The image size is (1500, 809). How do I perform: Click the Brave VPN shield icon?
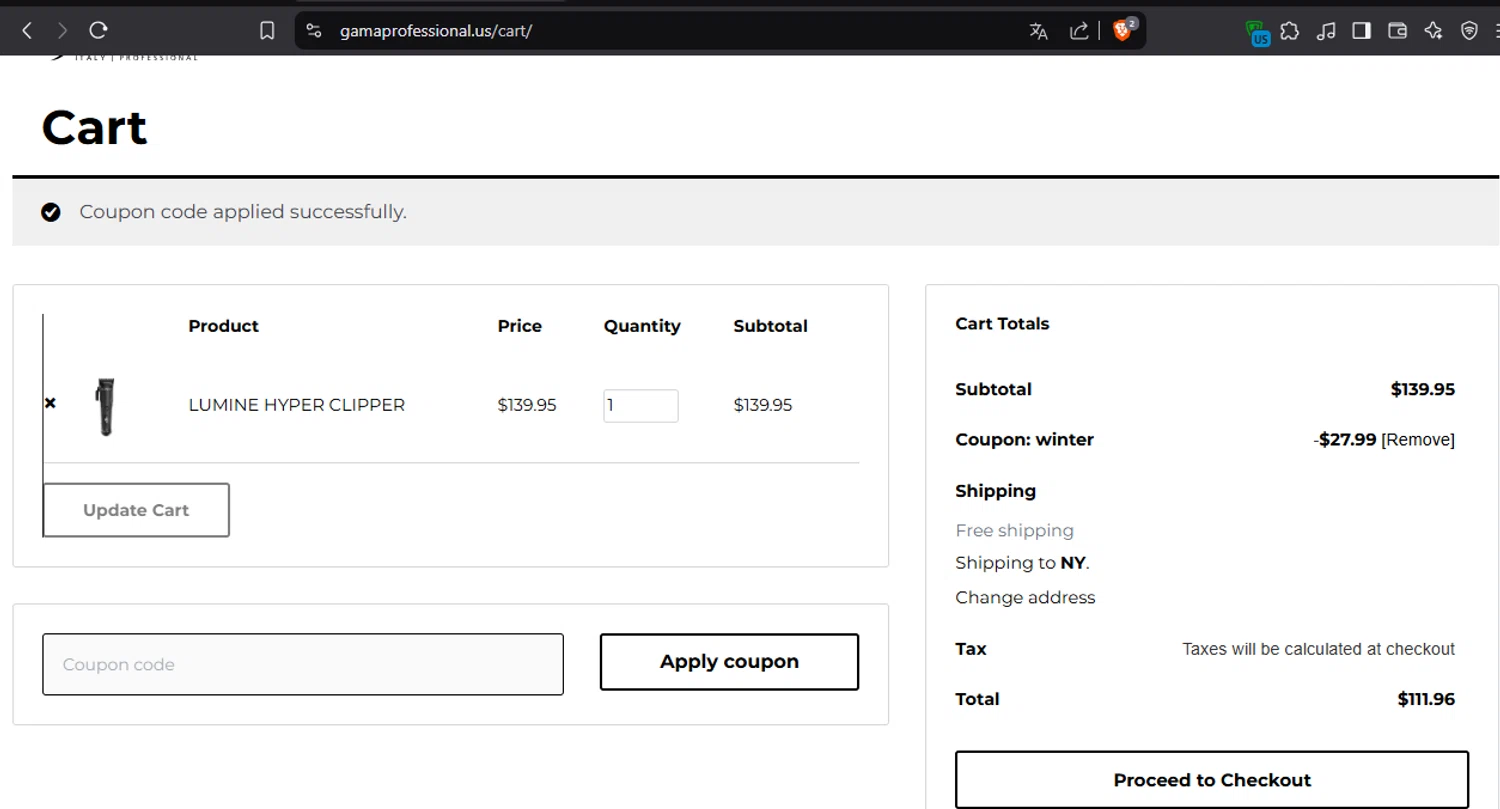1469,31
